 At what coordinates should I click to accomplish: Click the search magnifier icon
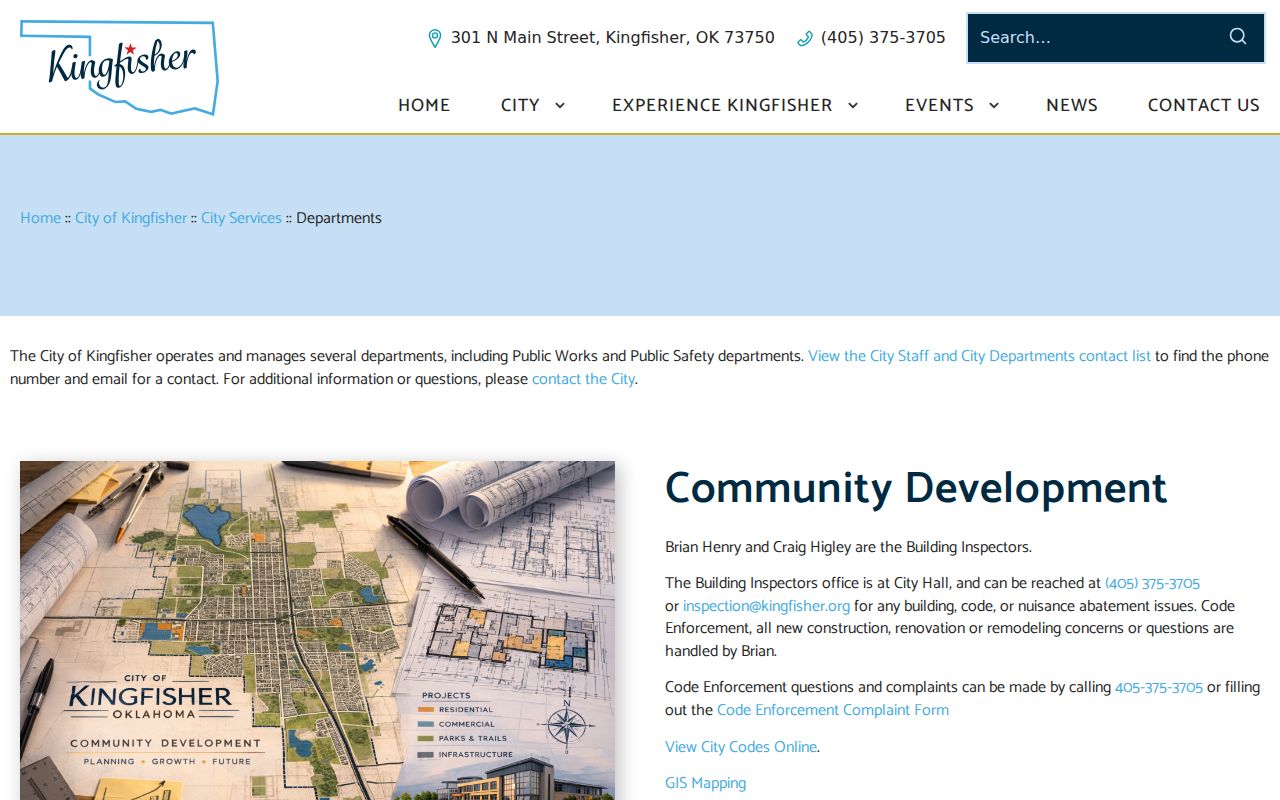point(1238,37)
